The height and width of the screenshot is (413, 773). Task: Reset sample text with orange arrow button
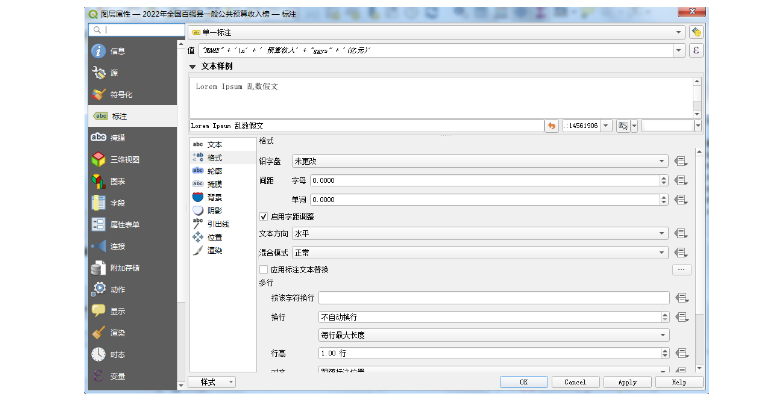[551, 126]
